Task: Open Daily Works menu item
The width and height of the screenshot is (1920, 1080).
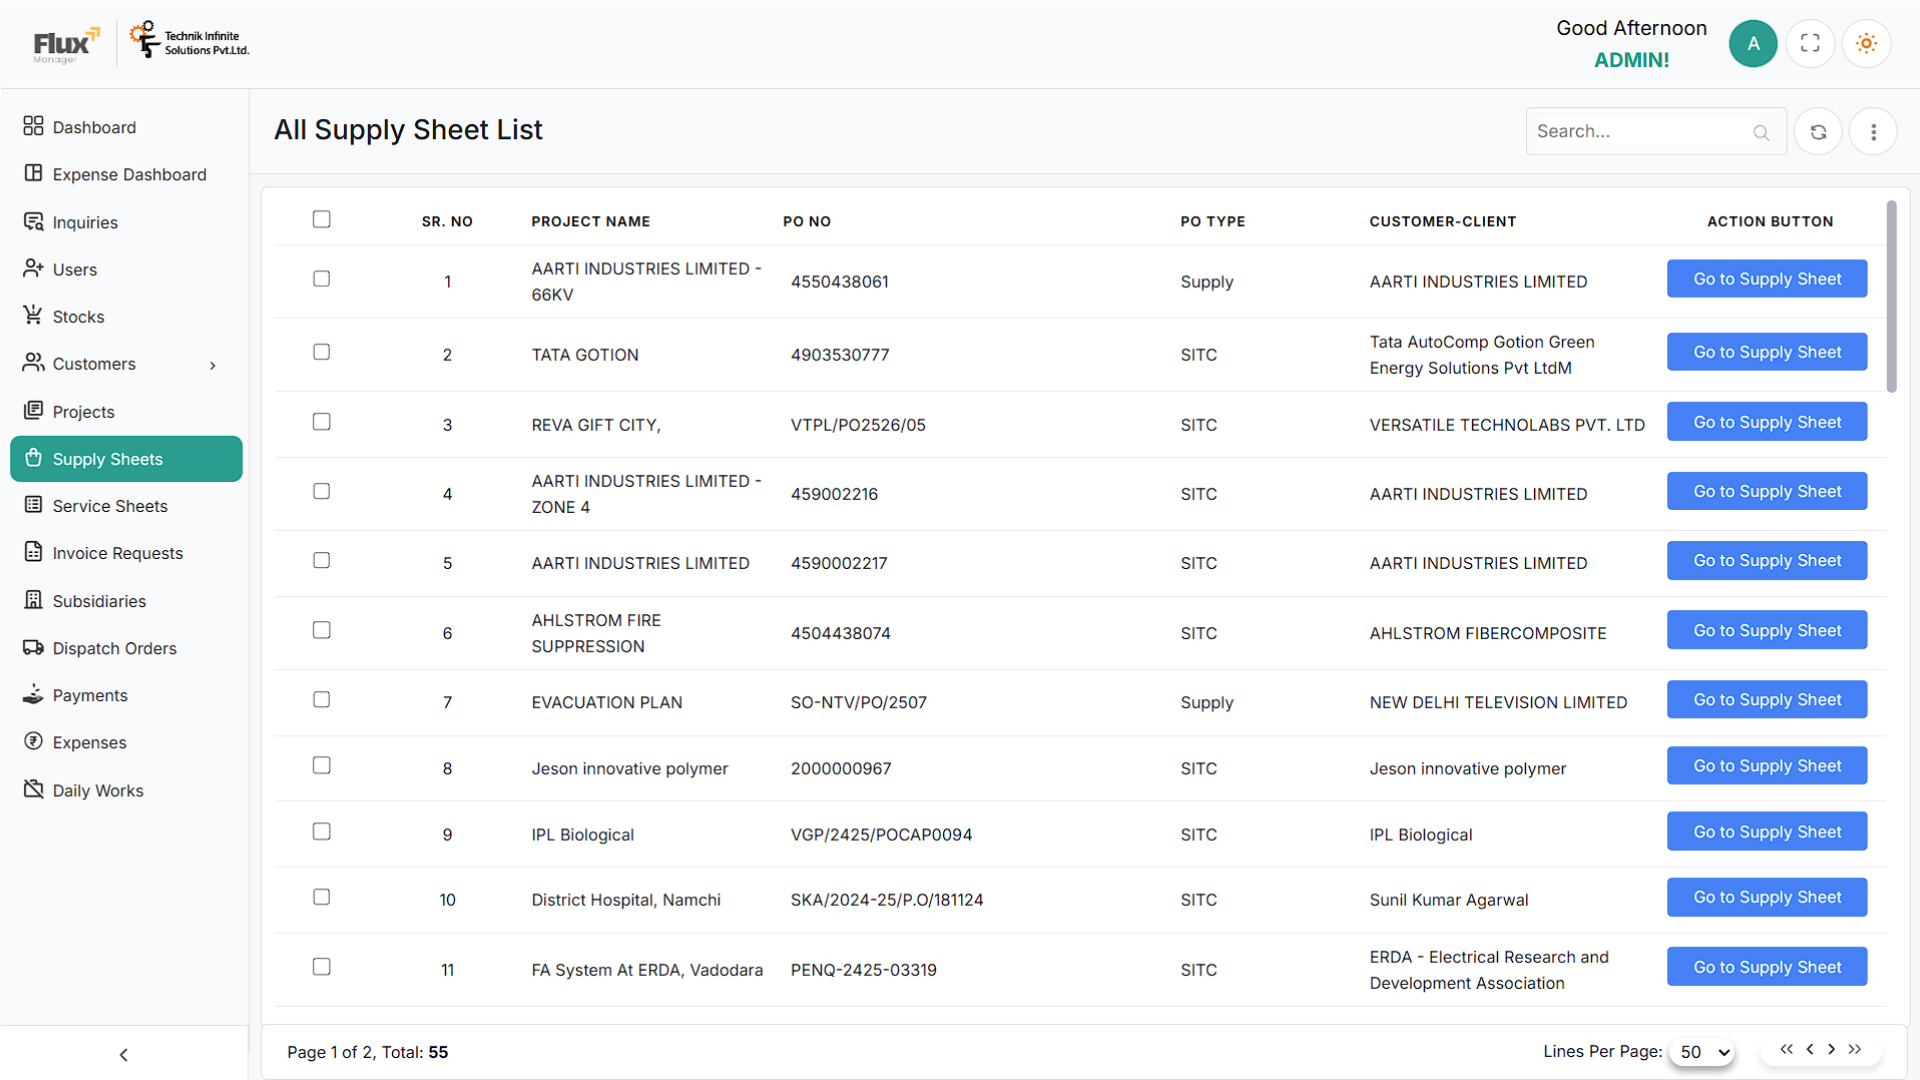Action: point(126,790)
